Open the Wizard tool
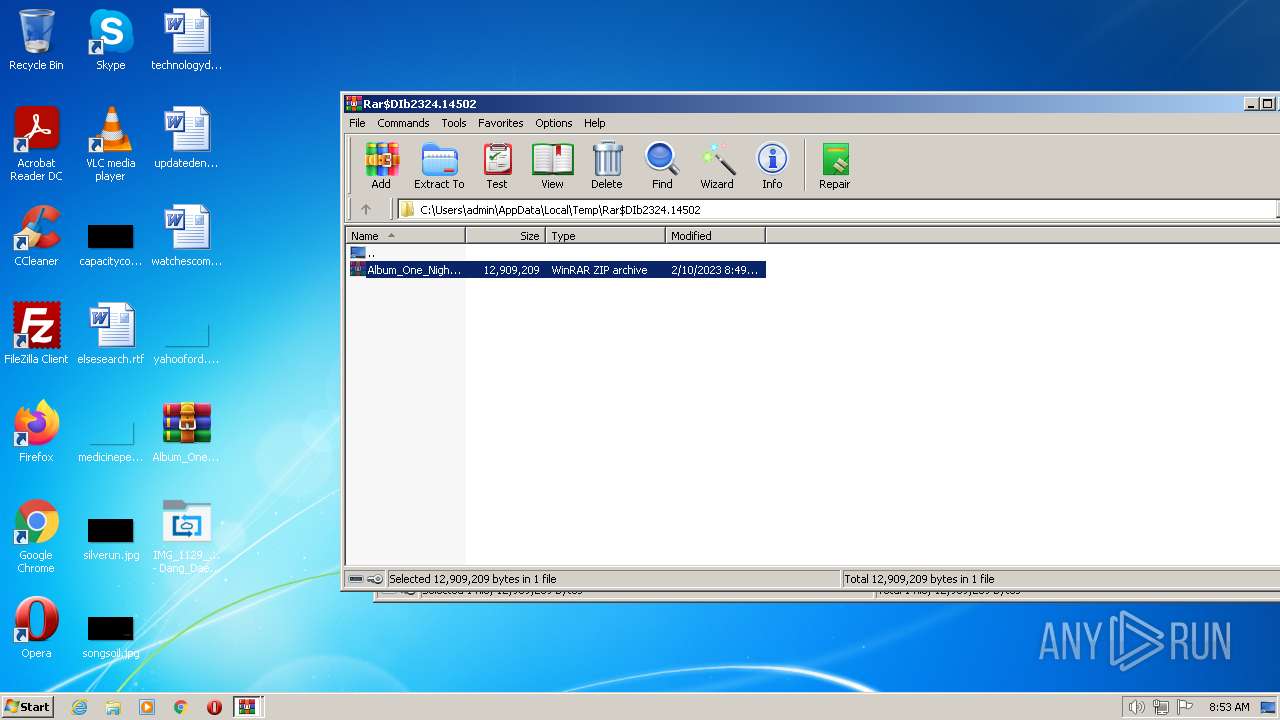The height and width of the screenshot is (720, 1280). [x=717, y=166]
